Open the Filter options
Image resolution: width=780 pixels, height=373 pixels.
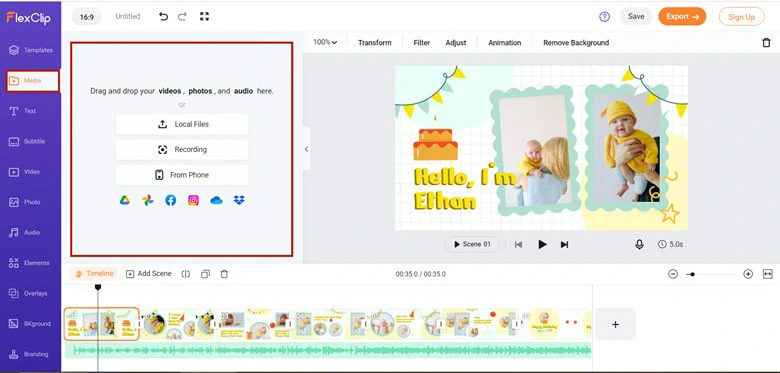421,43
